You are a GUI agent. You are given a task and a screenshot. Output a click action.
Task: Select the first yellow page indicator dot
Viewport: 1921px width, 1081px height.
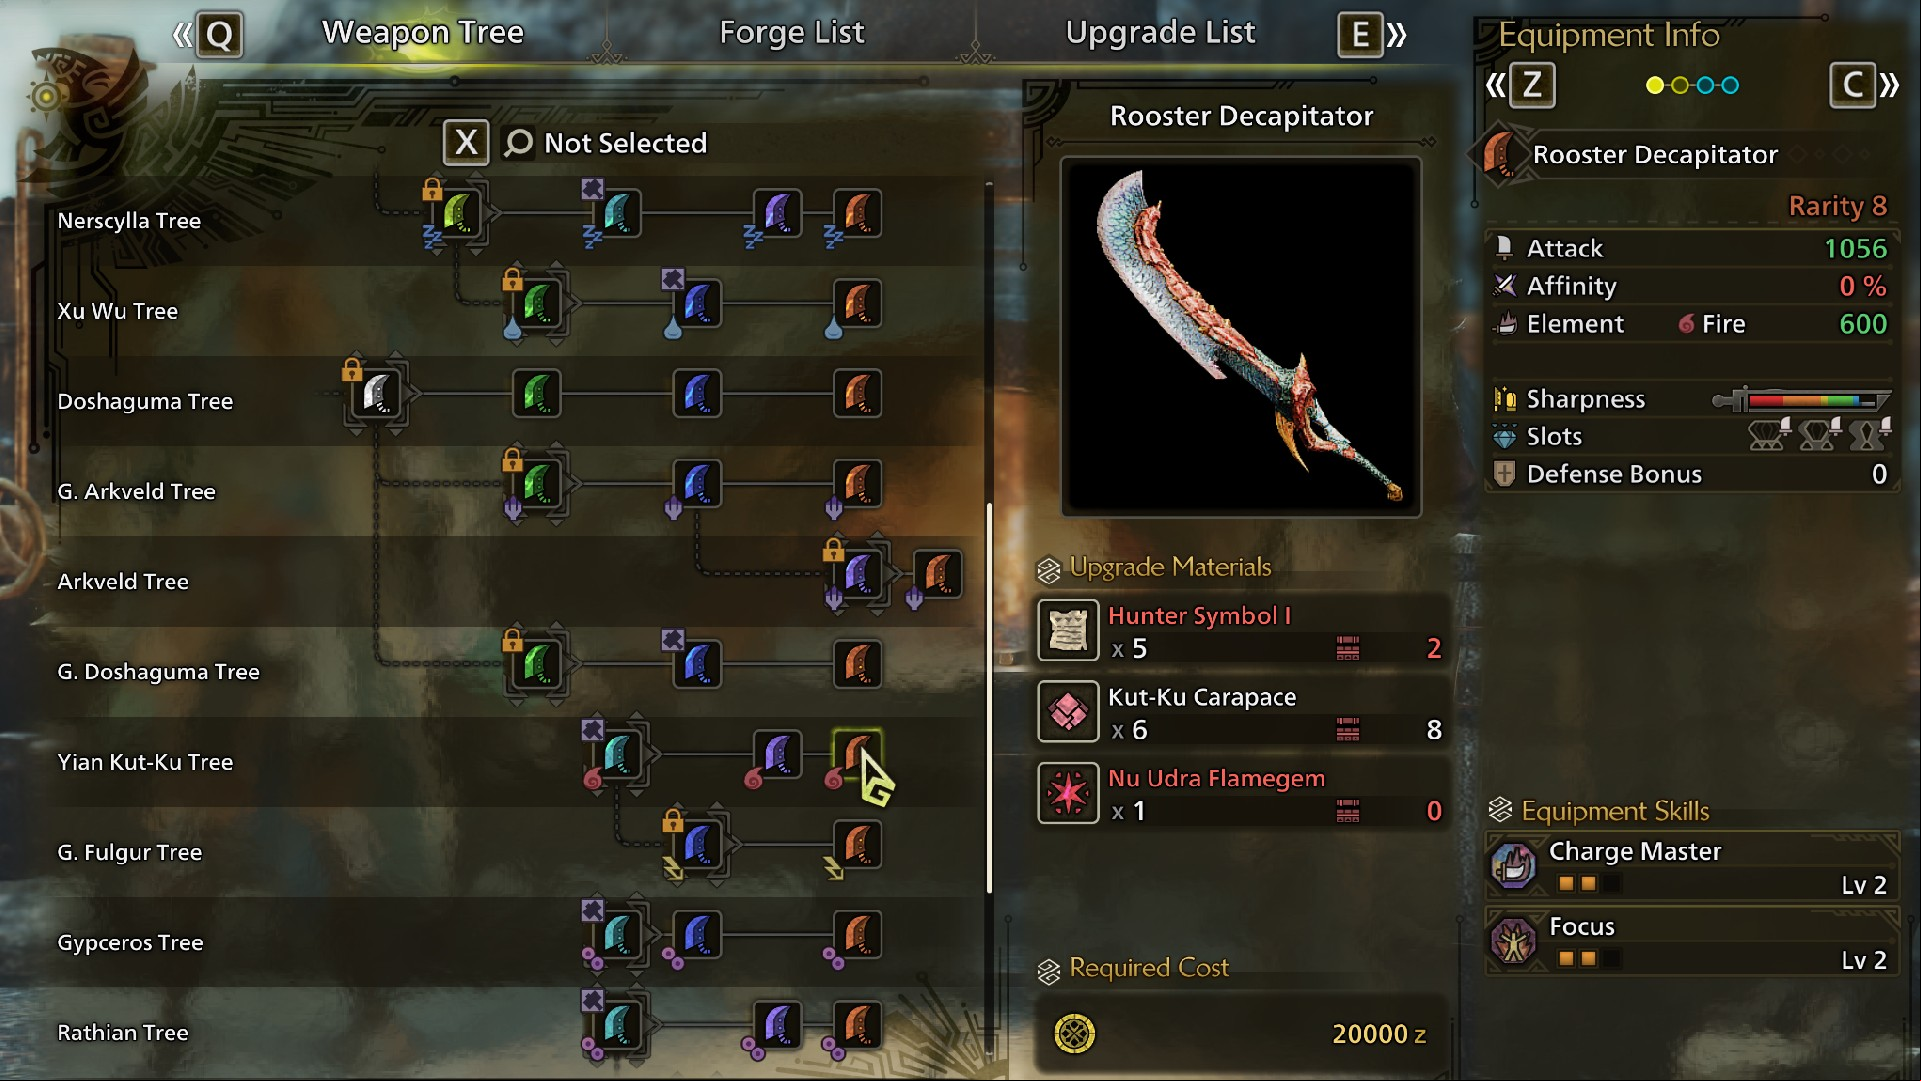click(x=1655, y=85)
